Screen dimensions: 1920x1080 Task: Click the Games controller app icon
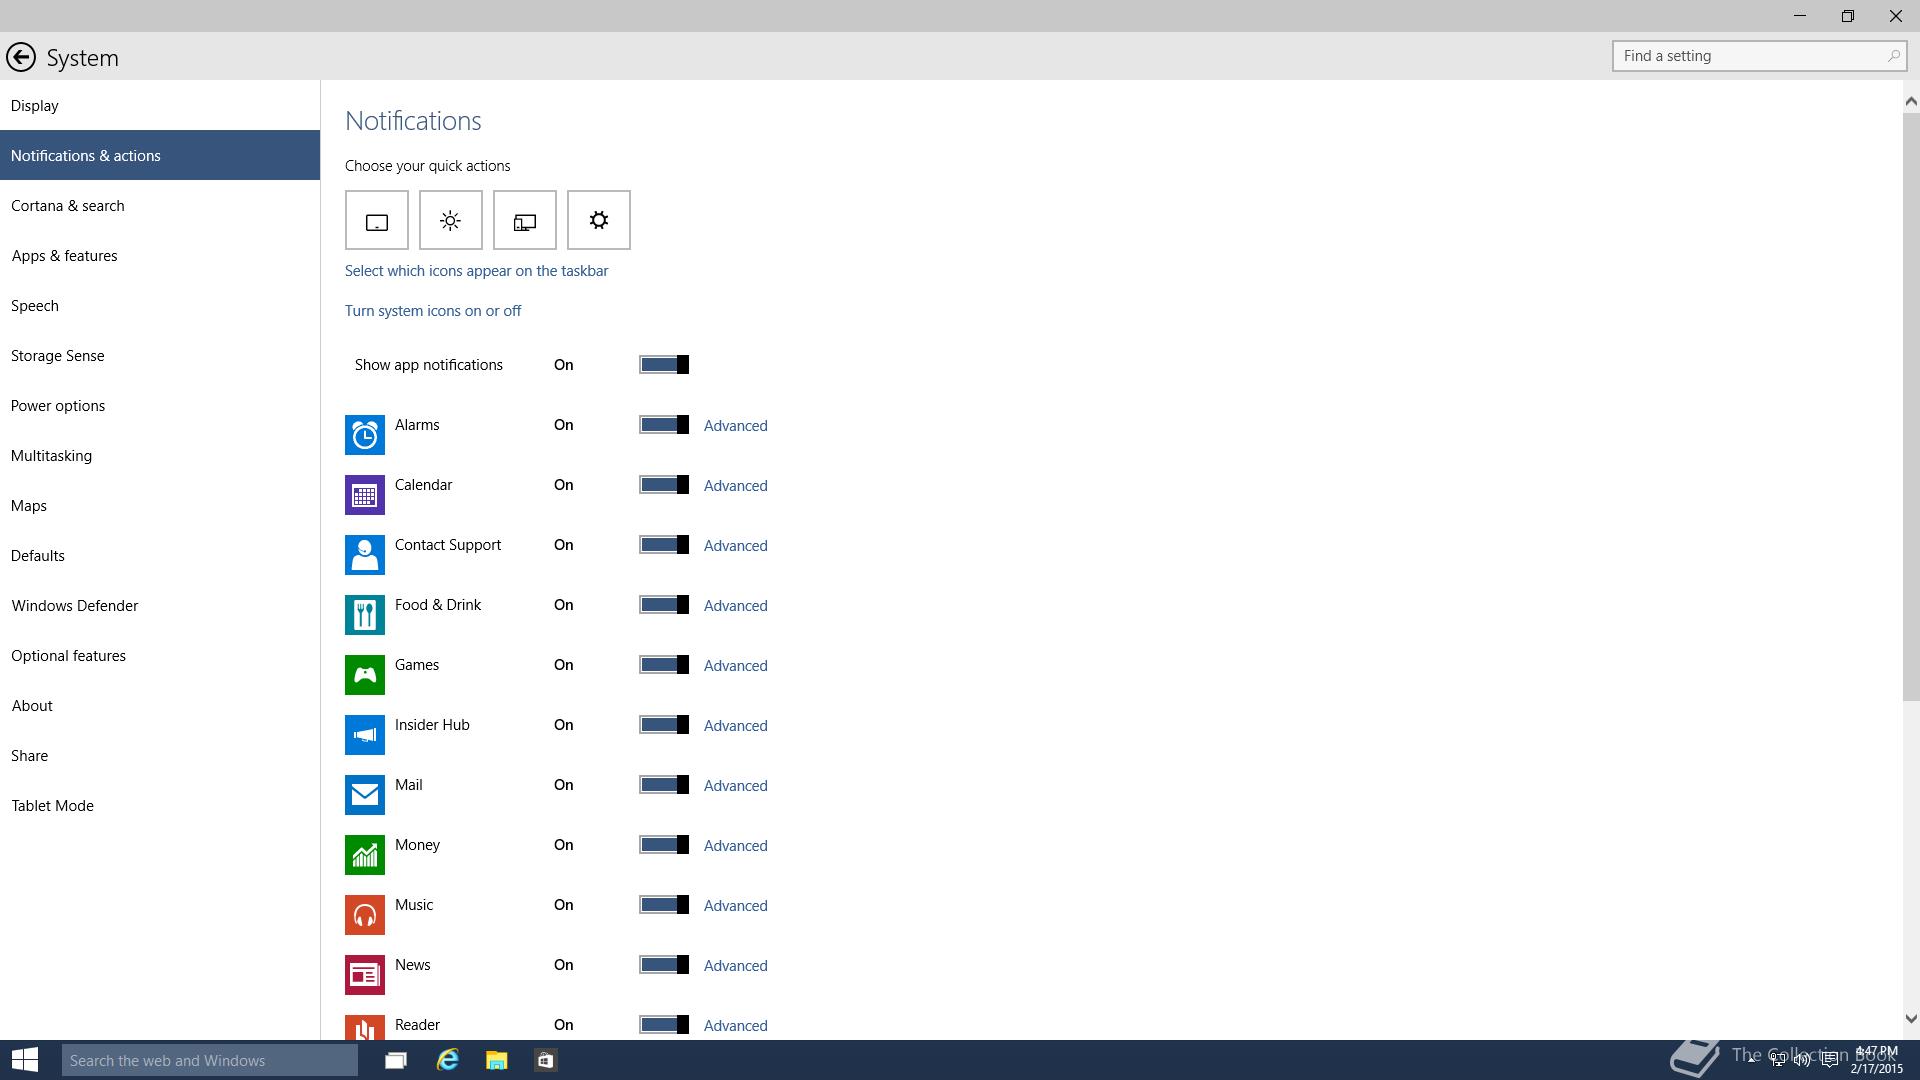coord(365,675)
